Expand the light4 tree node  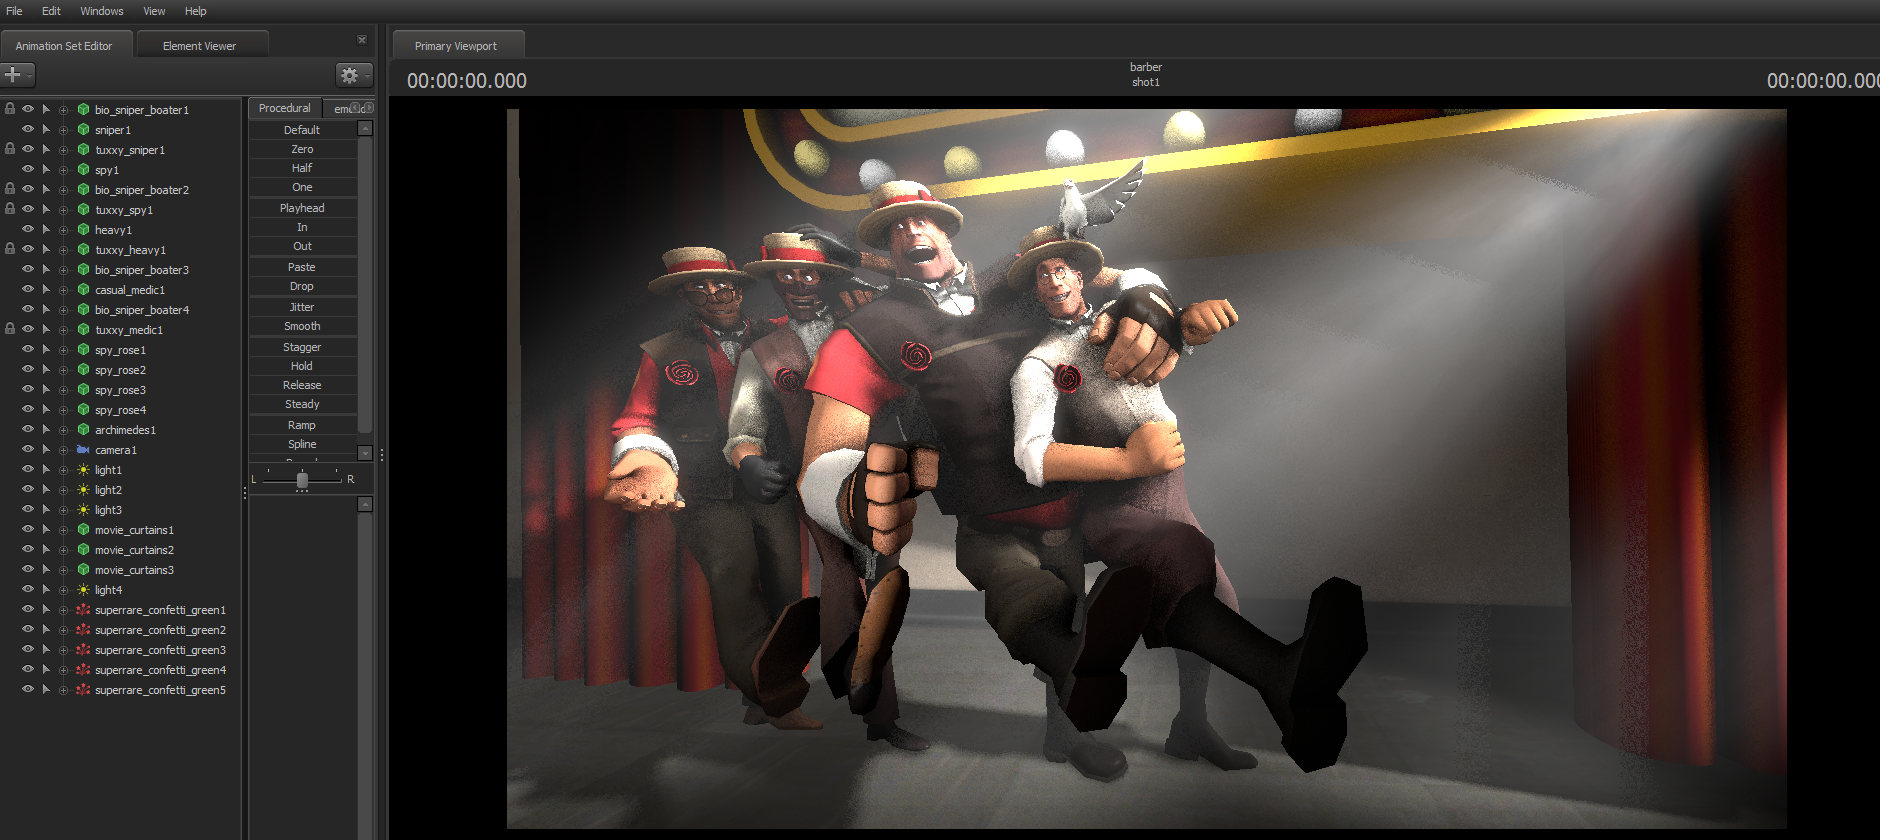point(64,590)
